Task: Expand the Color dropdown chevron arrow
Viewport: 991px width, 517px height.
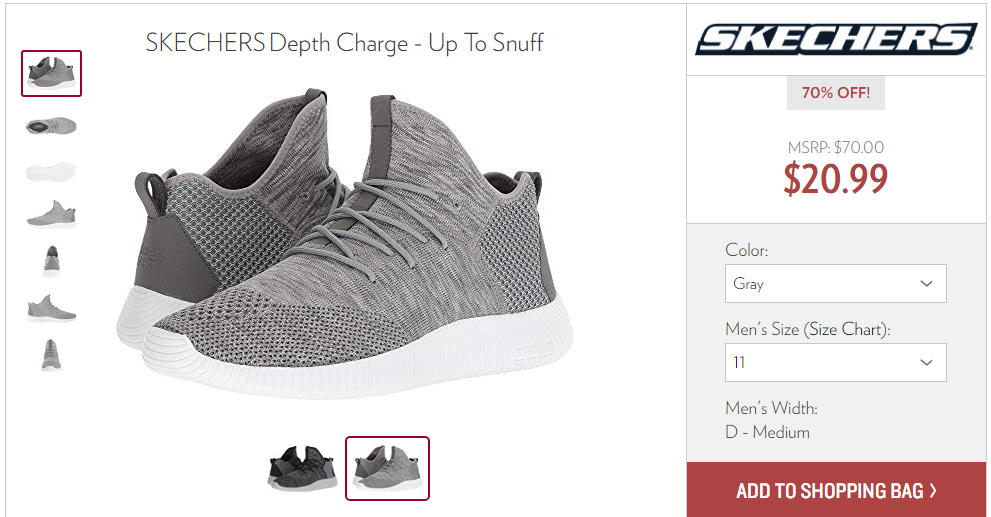Action: click(x=926, y=283)
